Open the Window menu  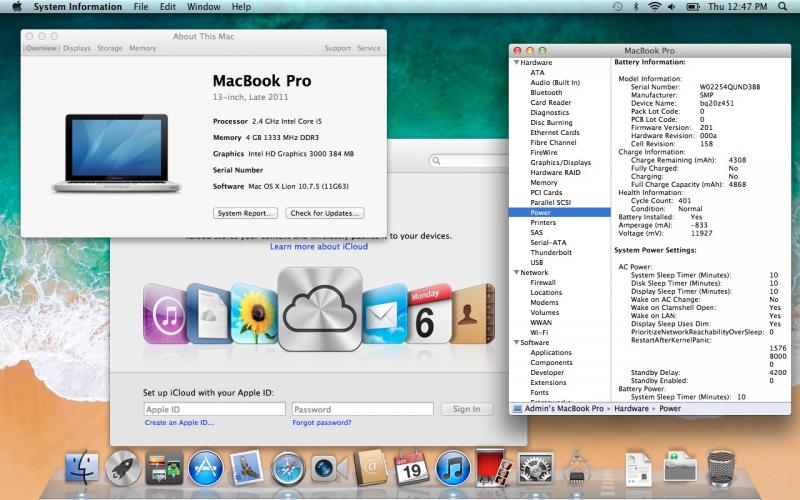tap(204, 7)
